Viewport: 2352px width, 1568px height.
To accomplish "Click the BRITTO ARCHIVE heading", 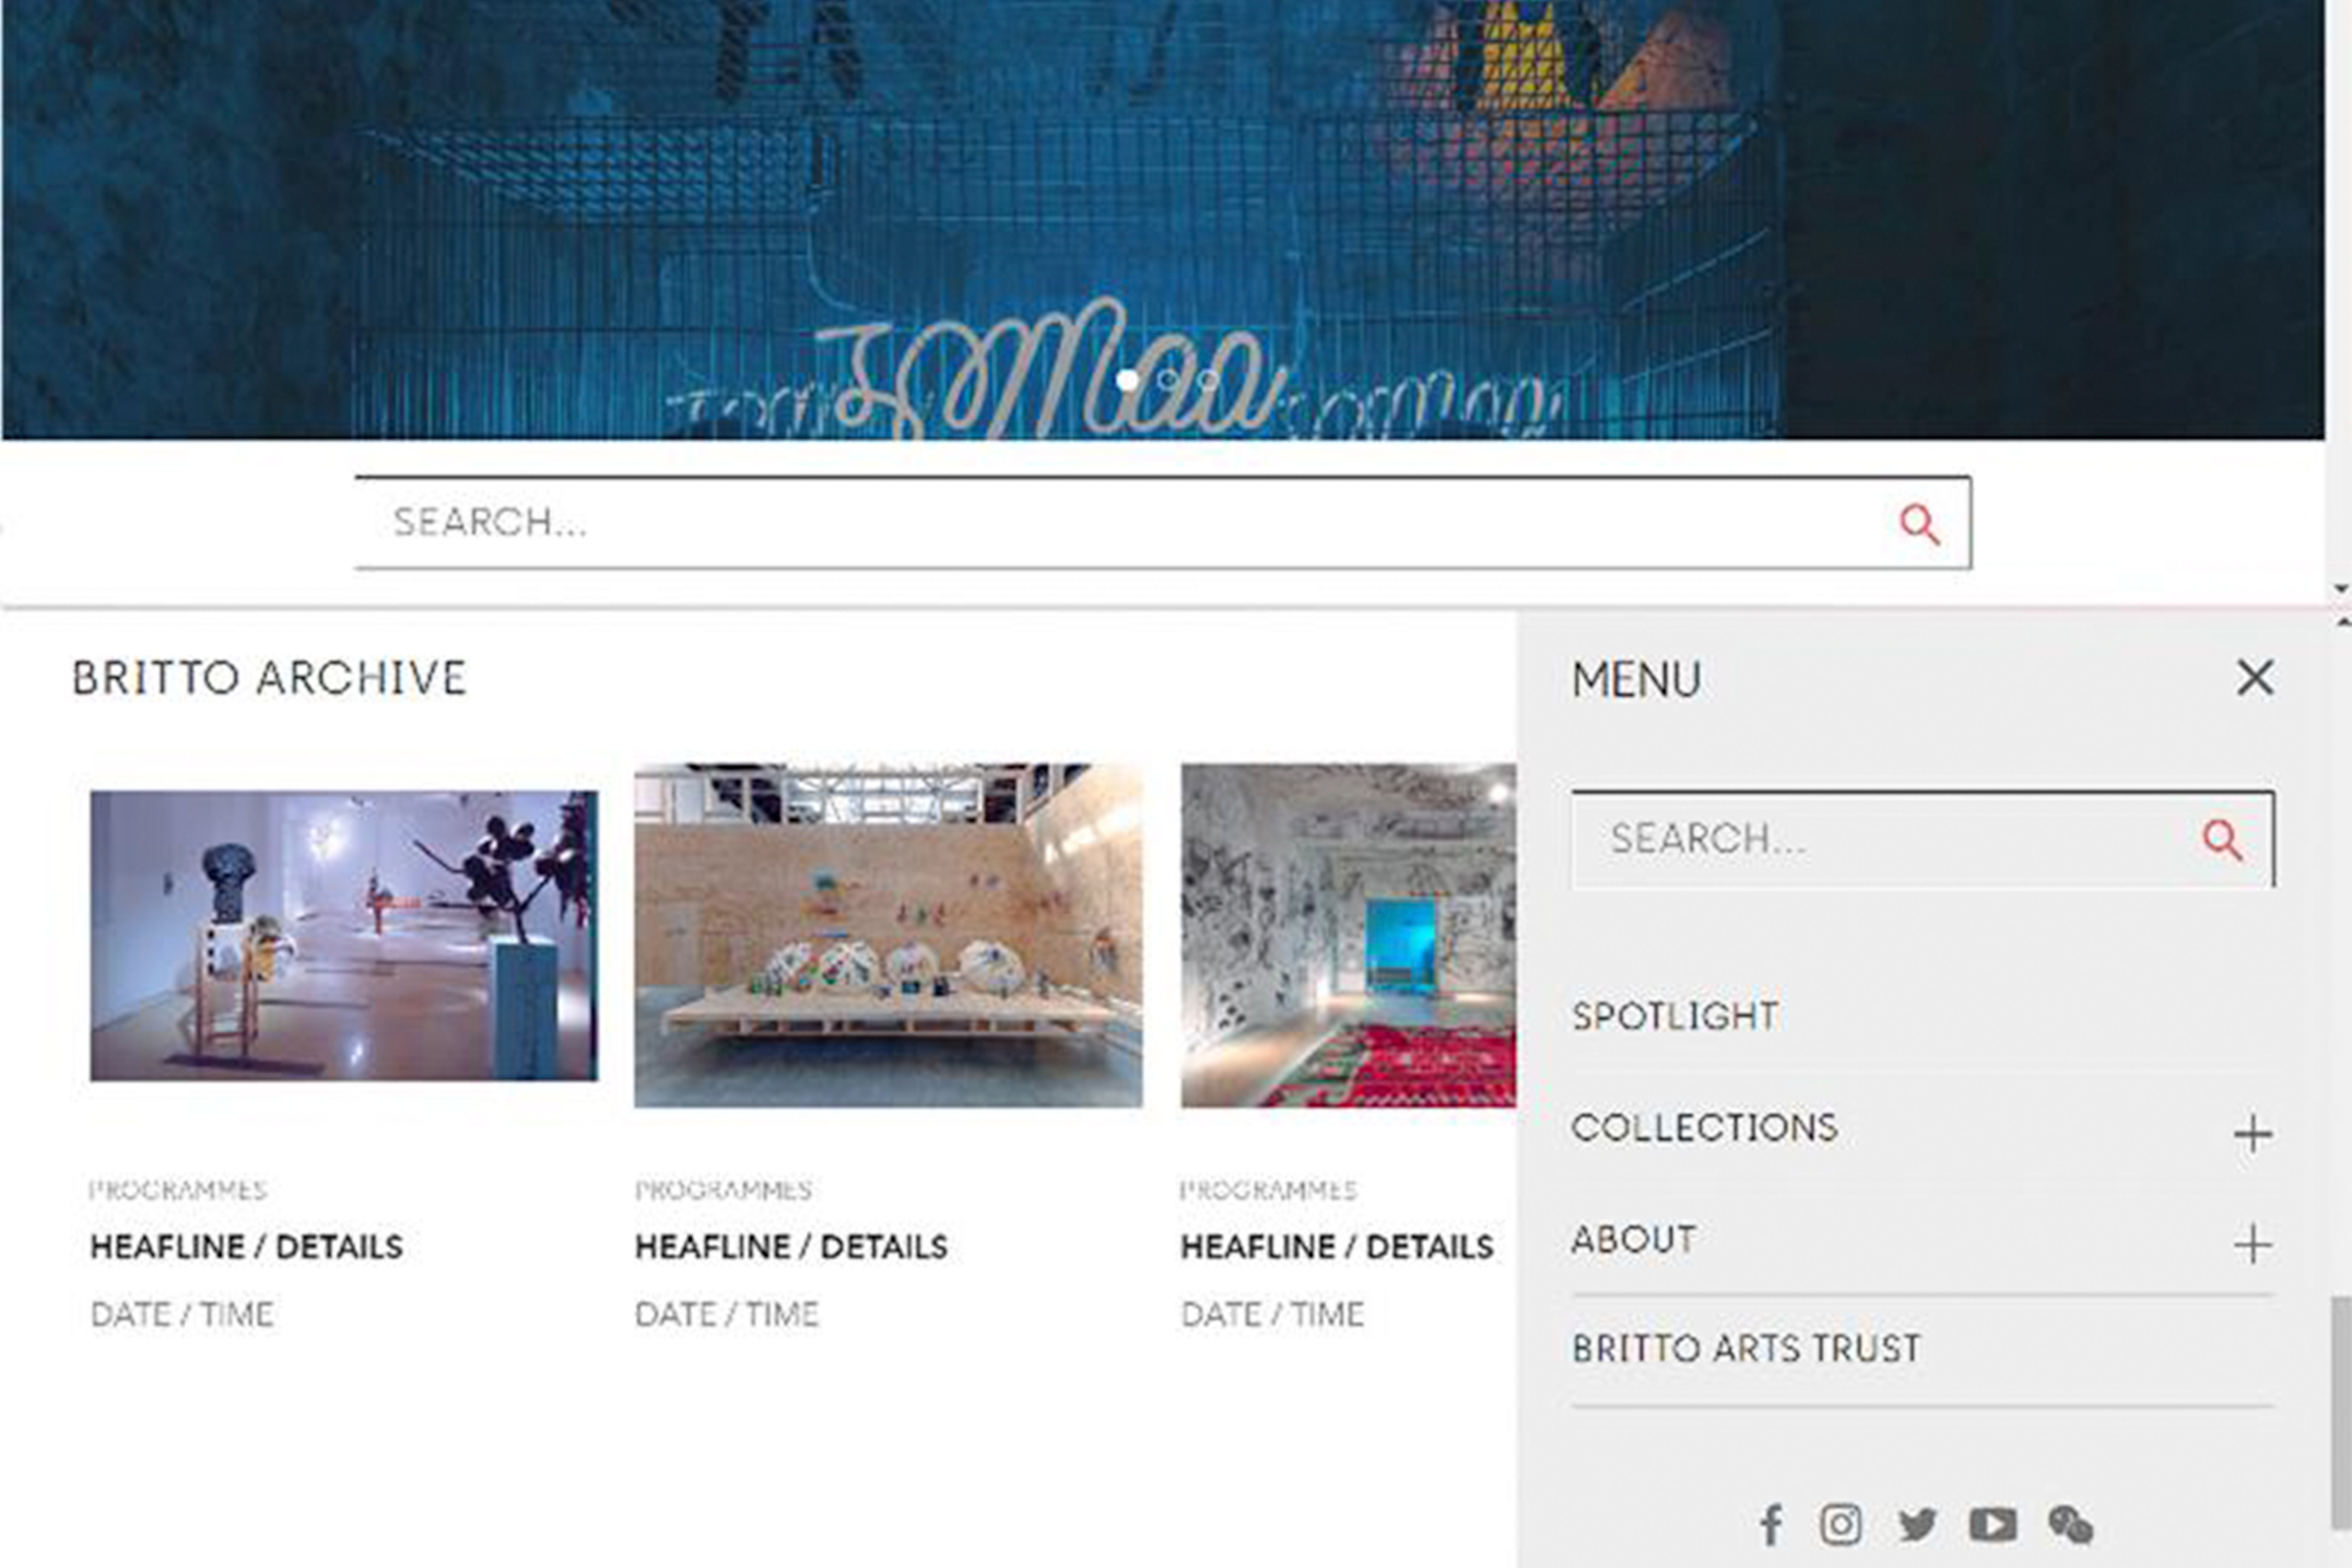I will pos(270,678).
